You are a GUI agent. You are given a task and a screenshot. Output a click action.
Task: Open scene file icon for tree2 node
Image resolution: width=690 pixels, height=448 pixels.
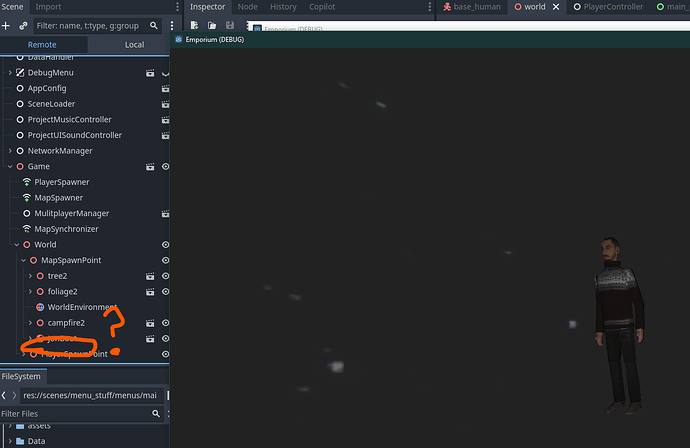pos(150,276)
